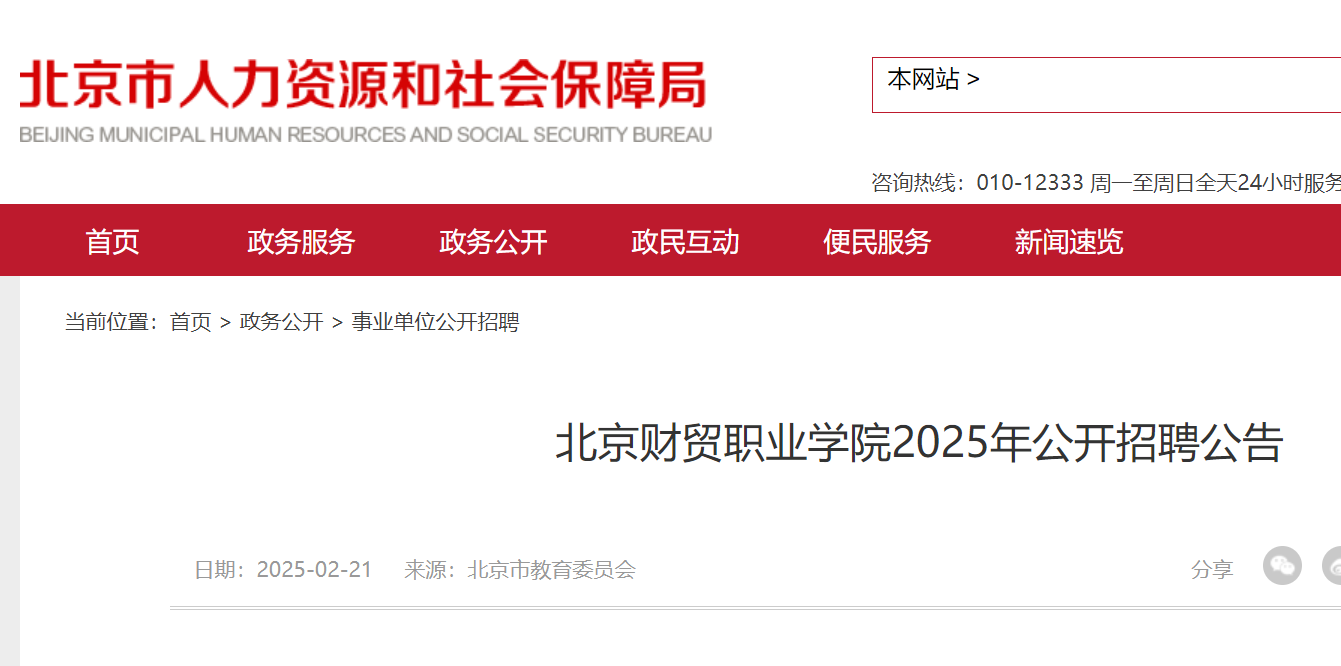Viewport: 1341px width, 666px height.
Task: Select 政务公开 in the red navigation bar
Action: coord(493,241)
